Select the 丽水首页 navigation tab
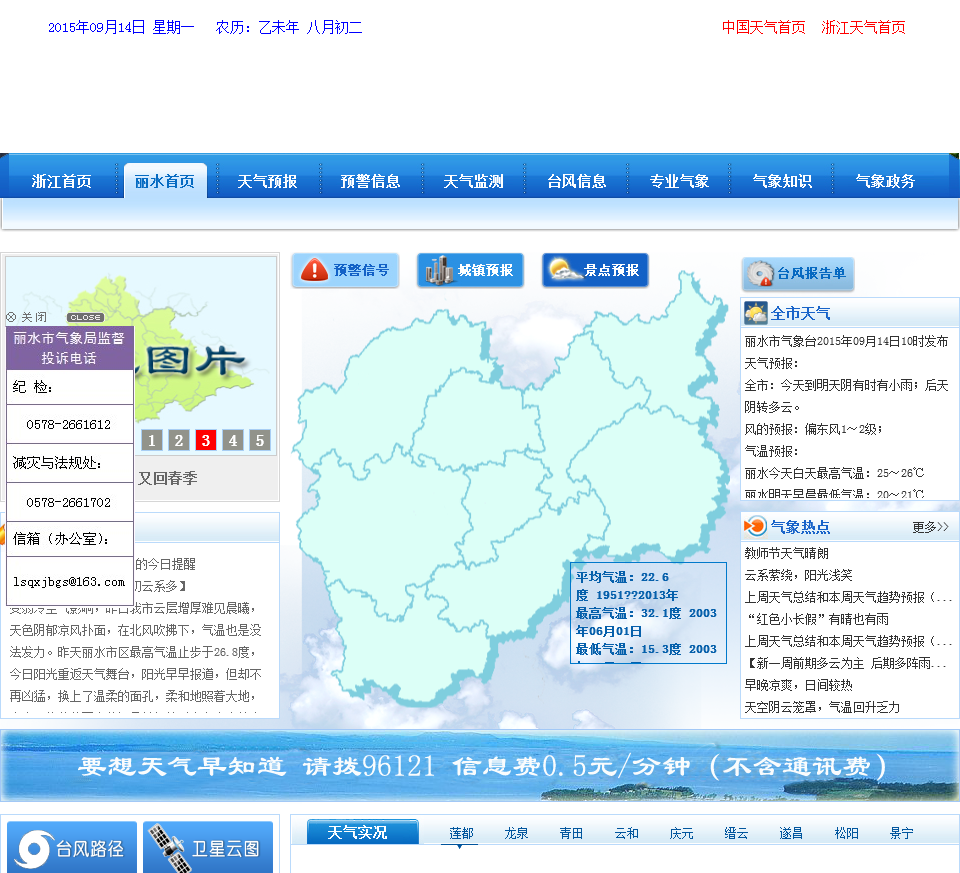This screenshot has height=873, width=960. 165,181
